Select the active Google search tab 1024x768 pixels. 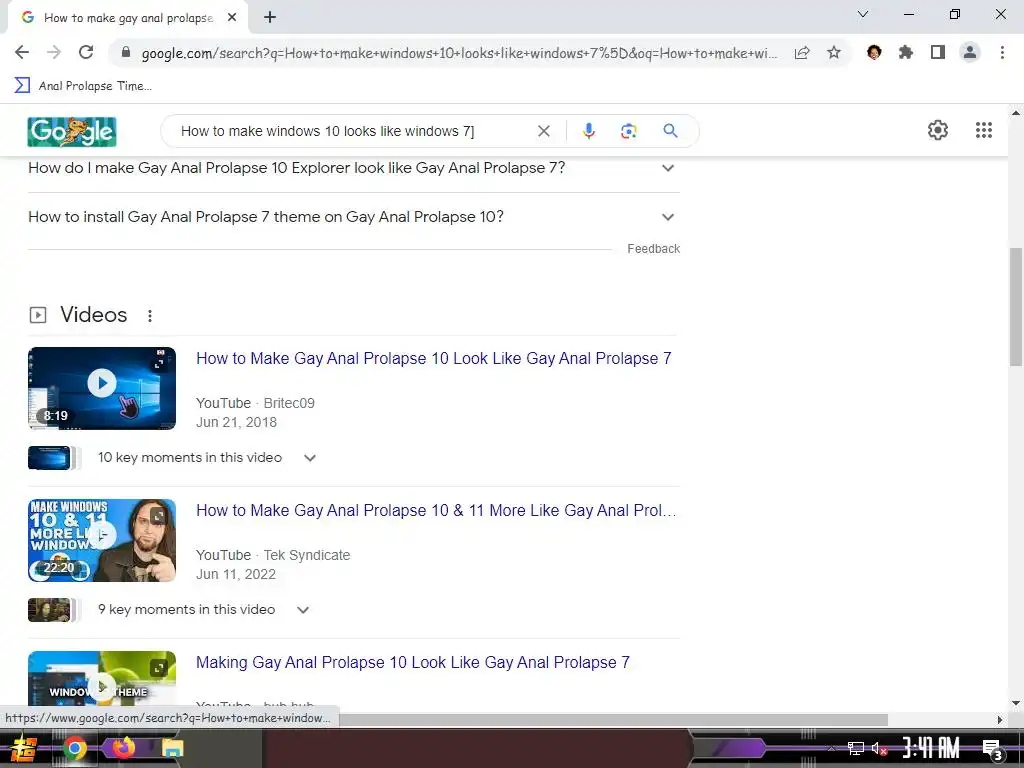click(x=128, y=18)
